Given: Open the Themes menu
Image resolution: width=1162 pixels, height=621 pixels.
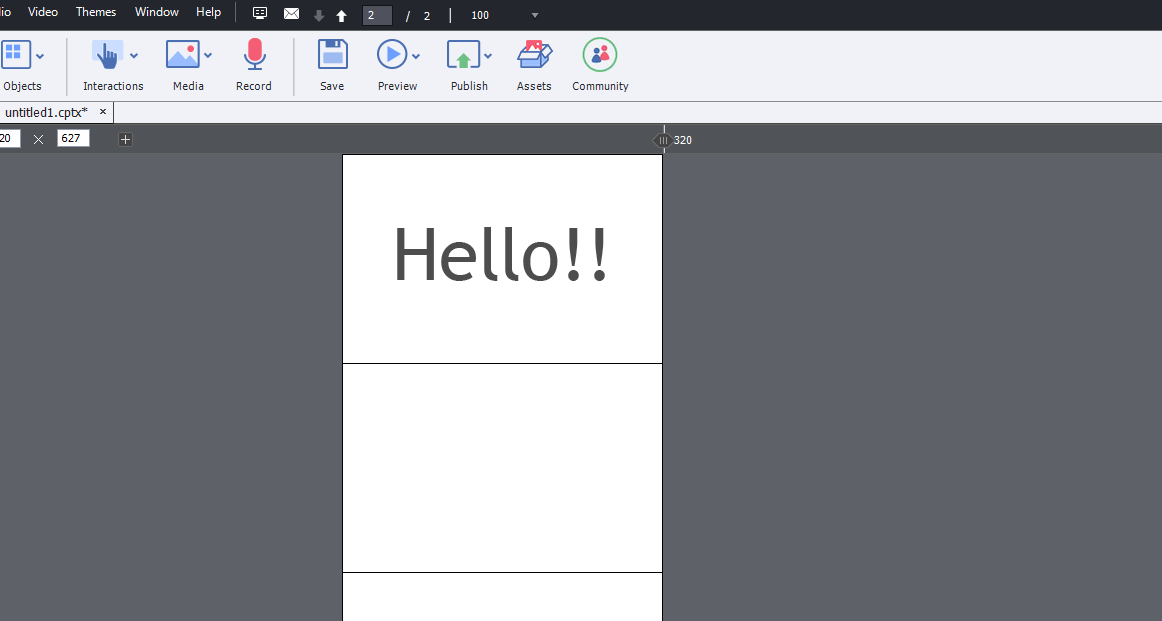Looking at the screenshot, I should 95,11.
